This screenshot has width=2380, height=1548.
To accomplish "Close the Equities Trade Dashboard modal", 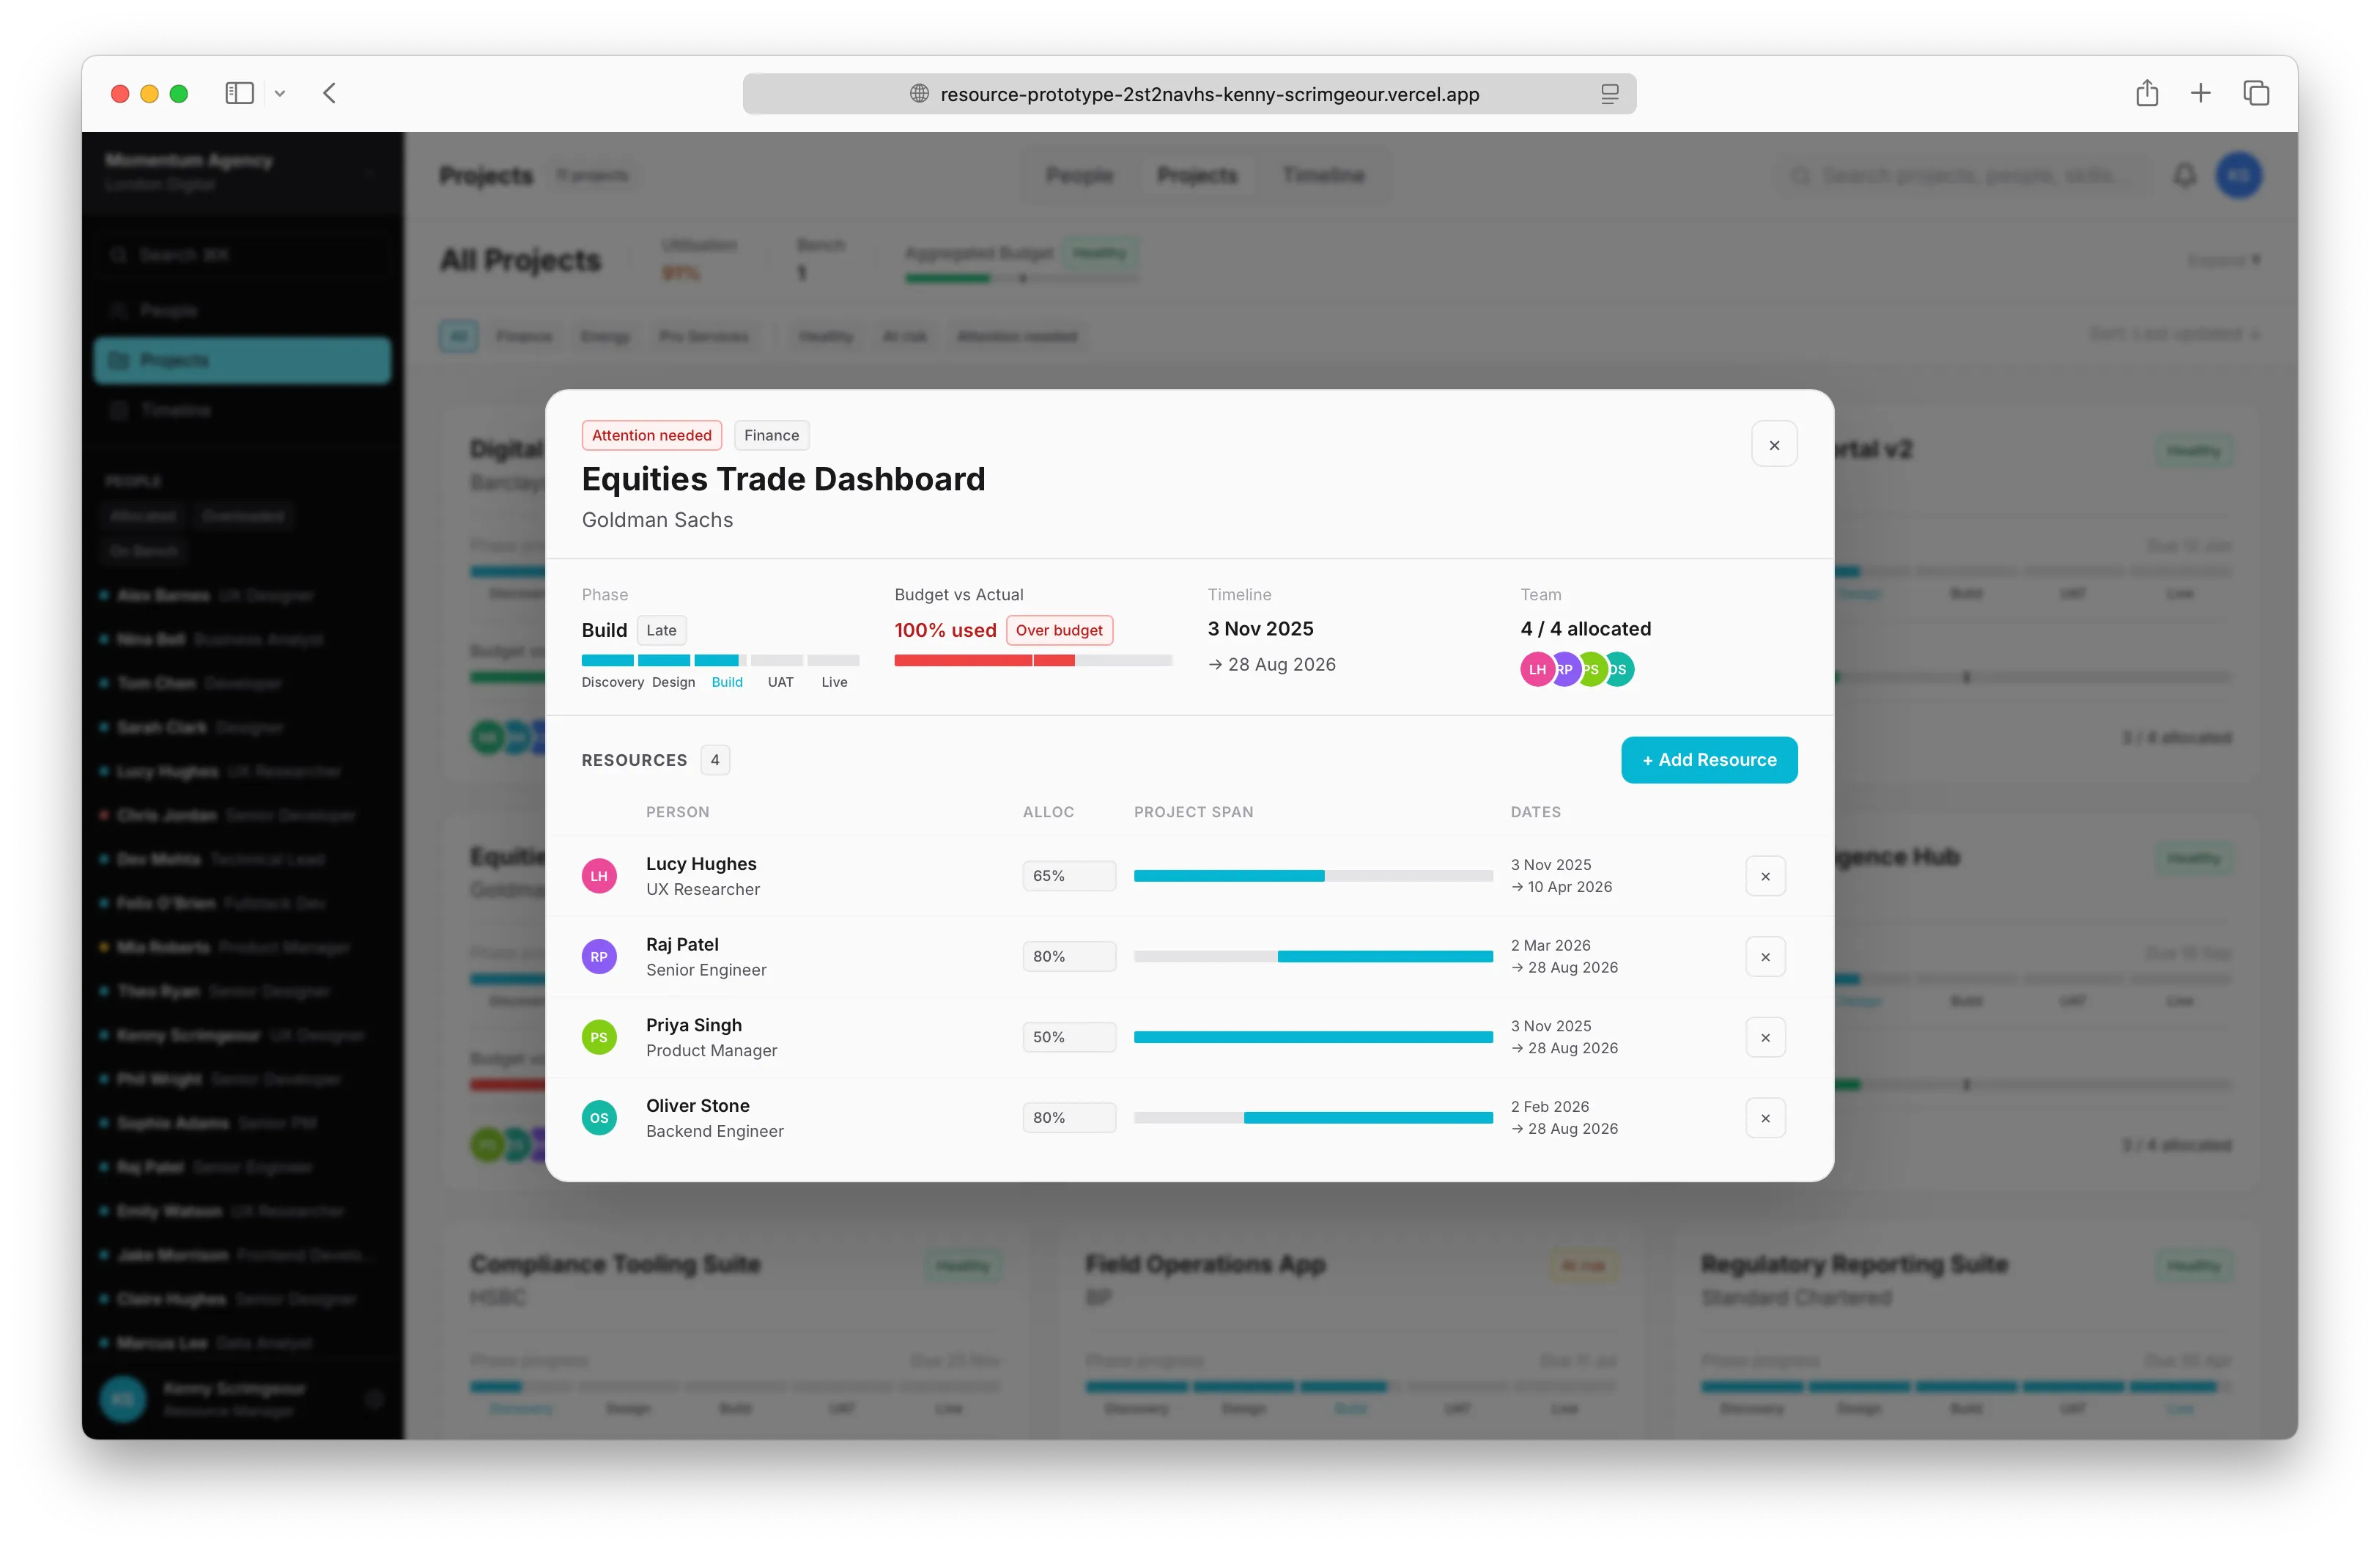I will tap(1773, 445).
